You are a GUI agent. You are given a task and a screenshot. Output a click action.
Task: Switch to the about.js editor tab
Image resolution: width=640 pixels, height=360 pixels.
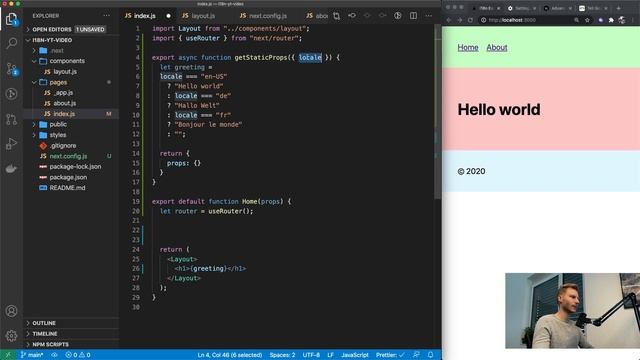(317, 16)
